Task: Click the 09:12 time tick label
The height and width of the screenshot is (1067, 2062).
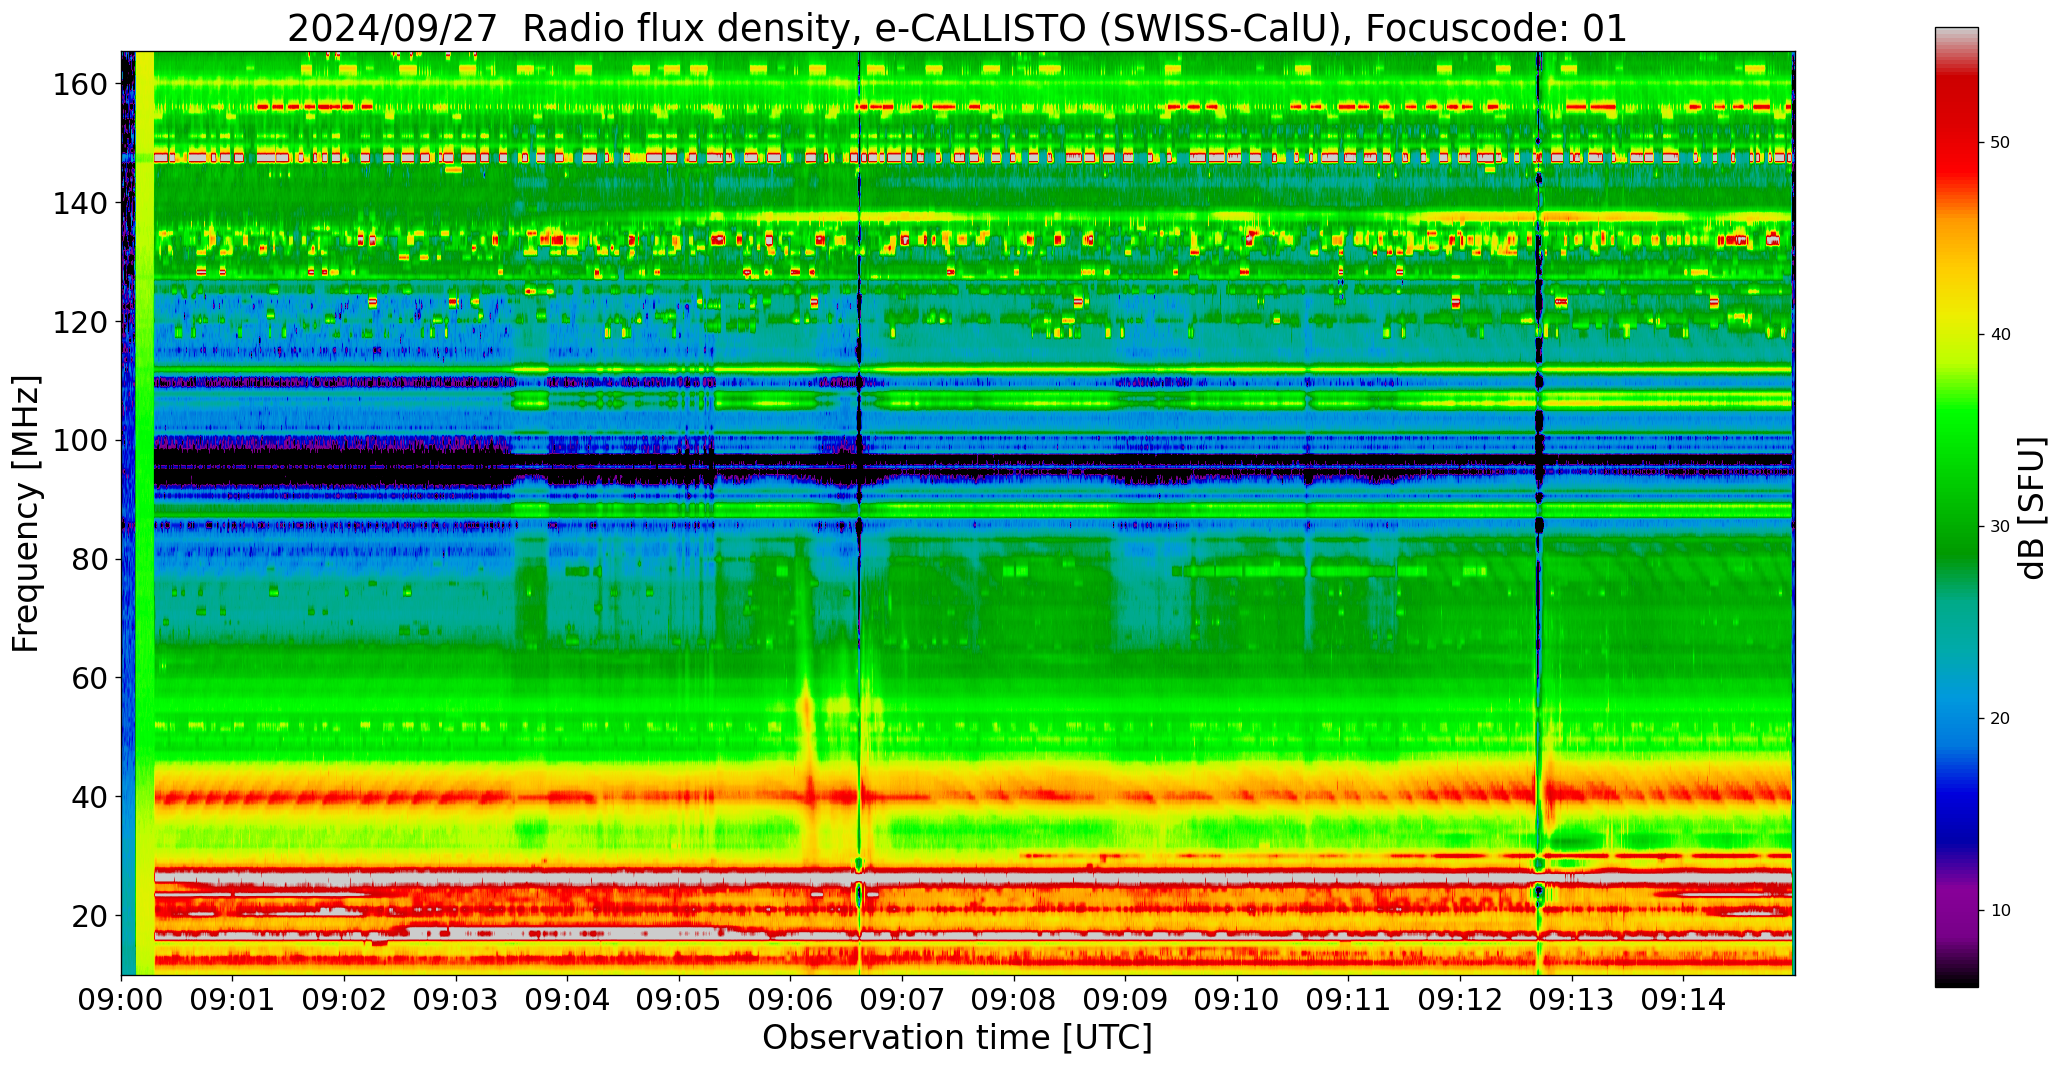Action: click(1460, 998)
